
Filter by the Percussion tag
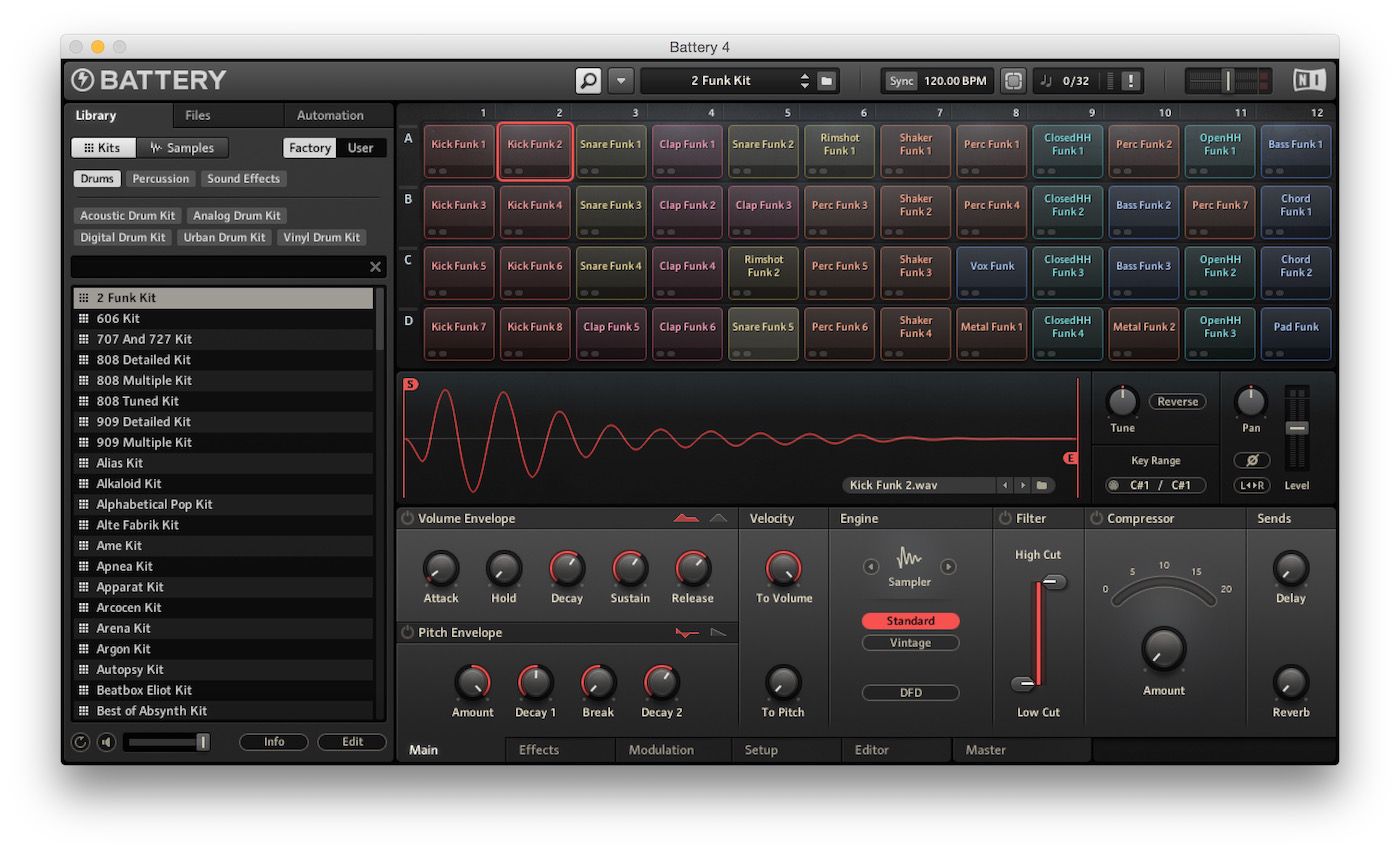coord(161,179)
